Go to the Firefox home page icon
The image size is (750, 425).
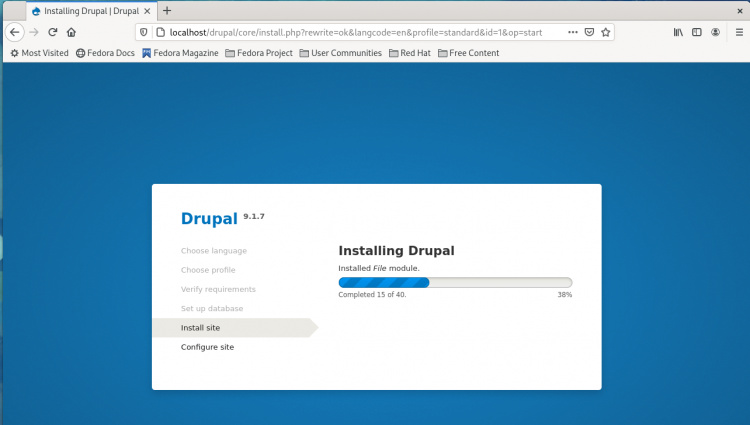[71, 32]
